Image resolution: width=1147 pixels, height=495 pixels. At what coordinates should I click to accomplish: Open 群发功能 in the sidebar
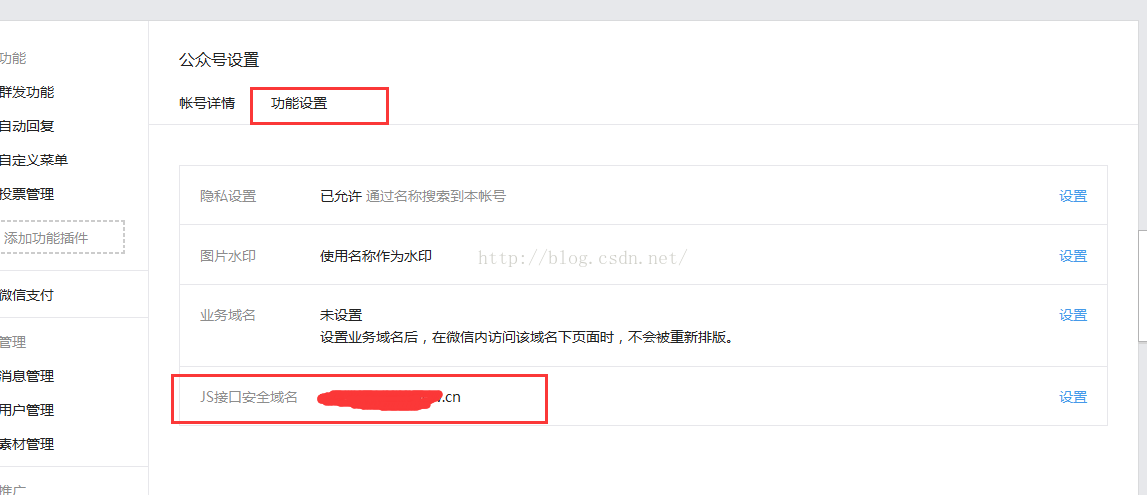click(x=26, y=92)
